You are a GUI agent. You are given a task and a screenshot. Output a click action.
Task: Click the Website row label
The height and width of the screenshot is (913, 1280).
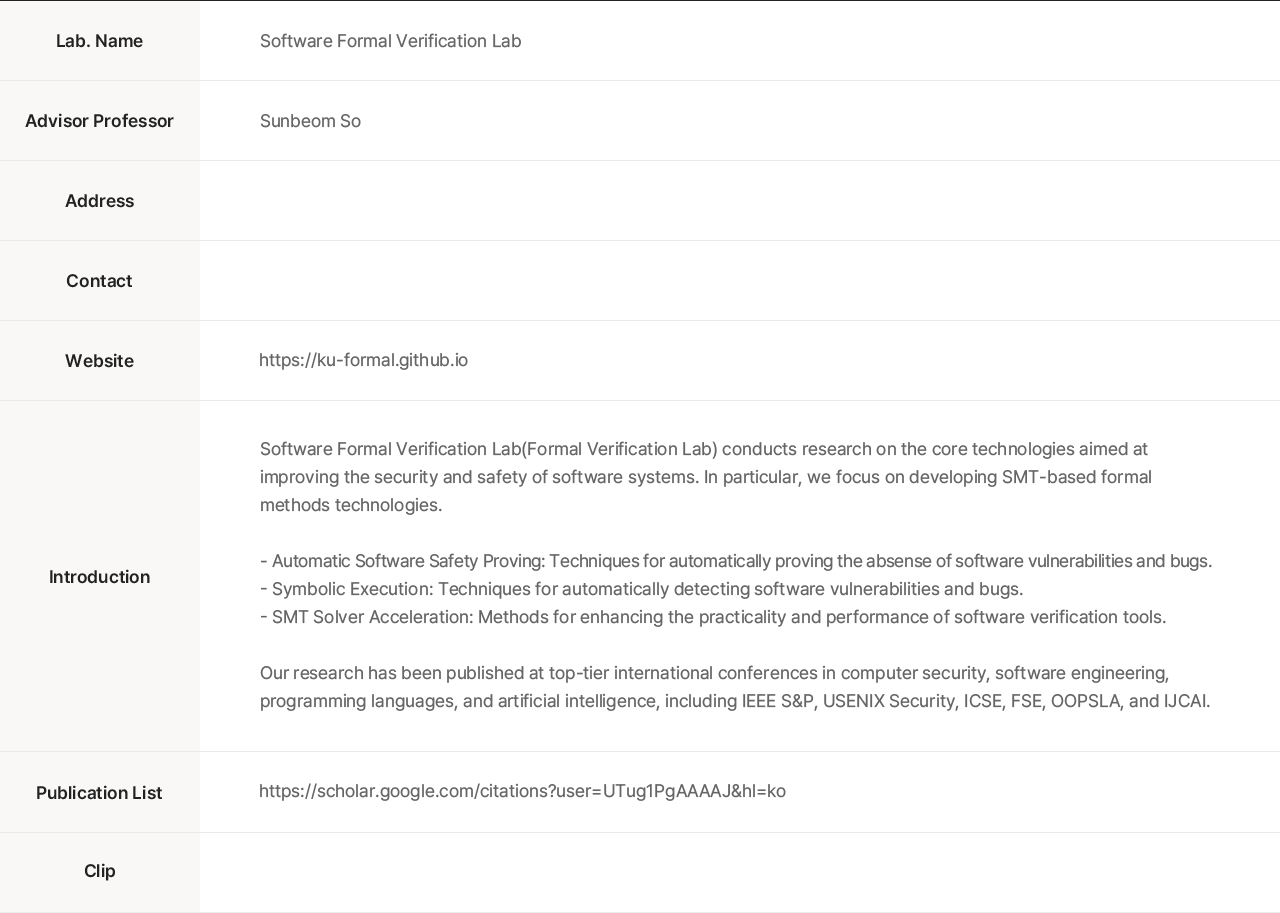[x=99, y=361]
